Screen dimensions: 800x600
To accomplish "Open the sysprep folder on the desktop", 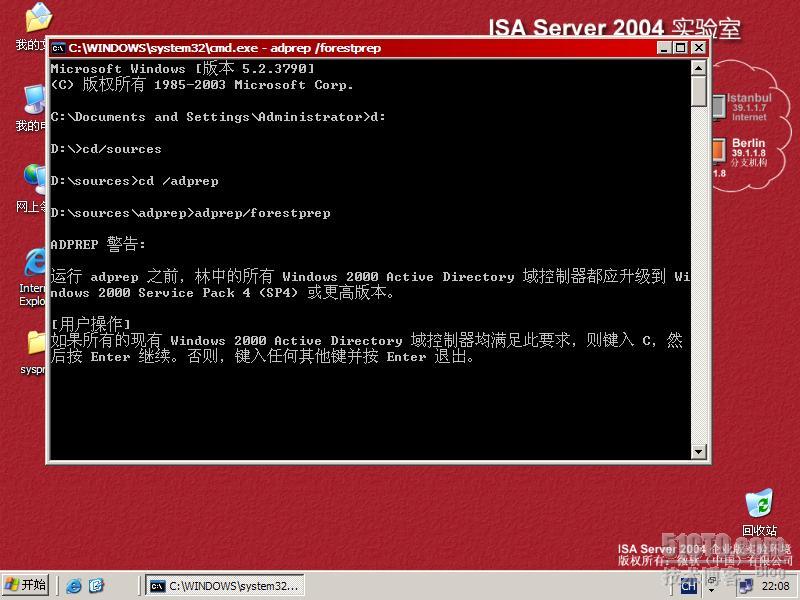I will [x=36, y=343].
